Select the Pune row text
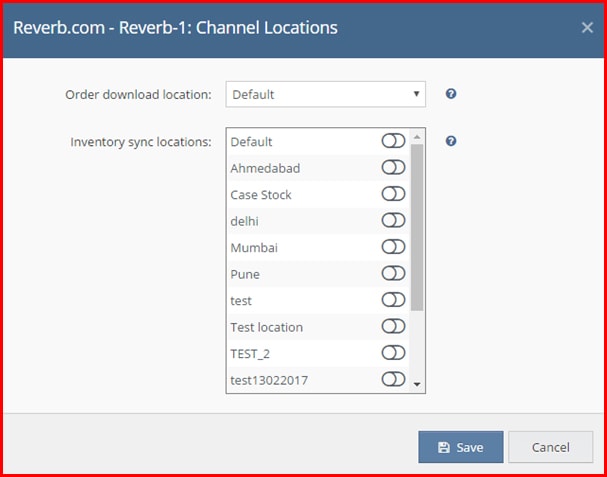 coord(245,275)
